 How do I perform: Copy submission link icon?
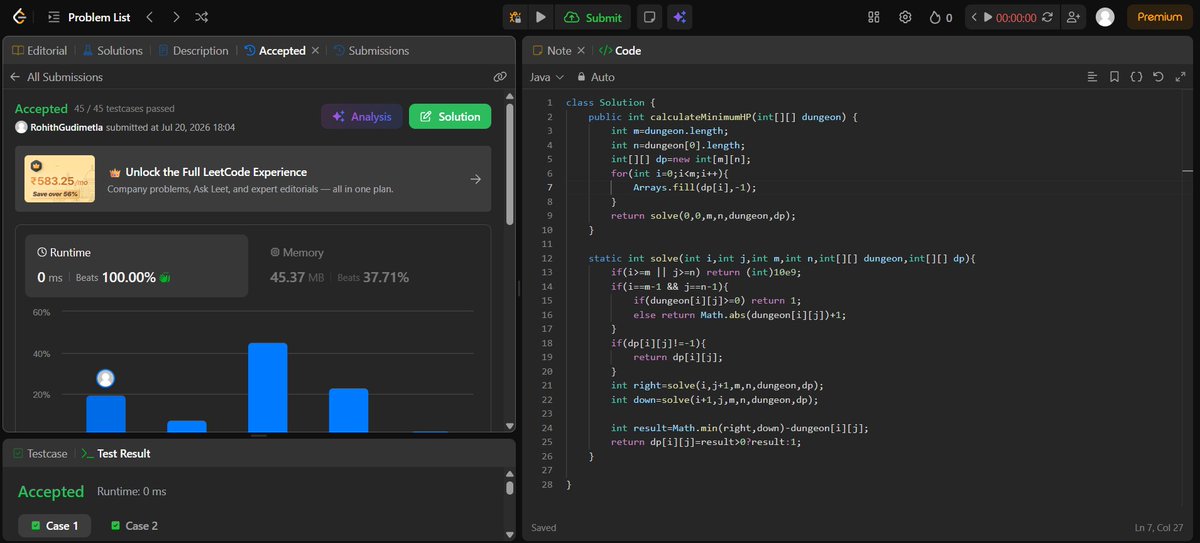[x=499, y=77]
